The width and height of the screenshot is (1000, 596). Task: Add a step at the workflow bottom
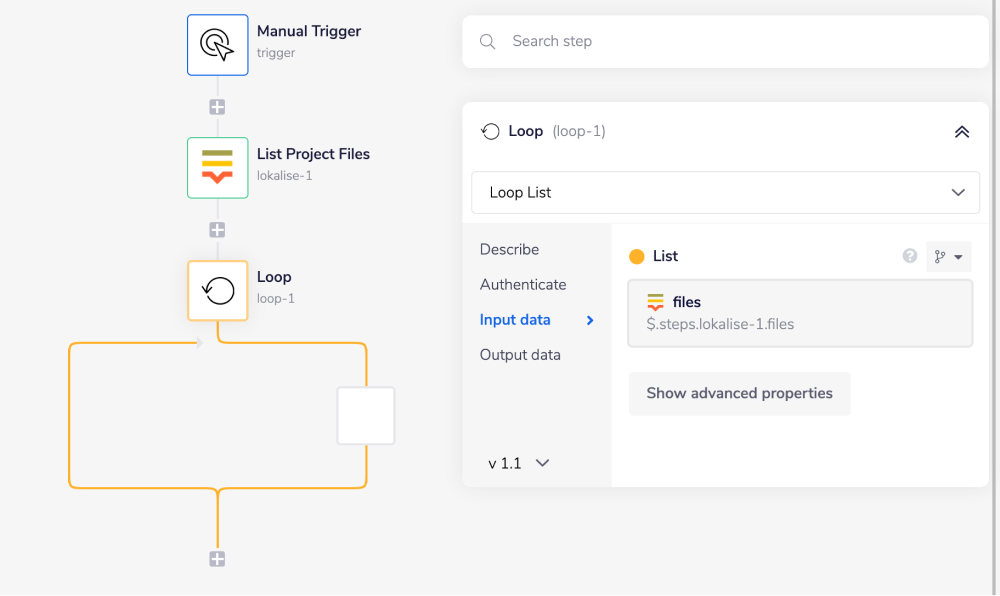coord(217,559)
